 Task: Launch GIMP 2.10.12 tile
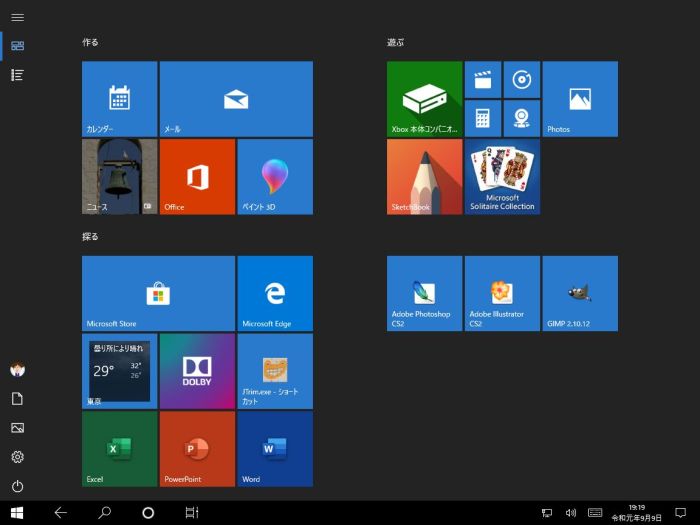579,292
